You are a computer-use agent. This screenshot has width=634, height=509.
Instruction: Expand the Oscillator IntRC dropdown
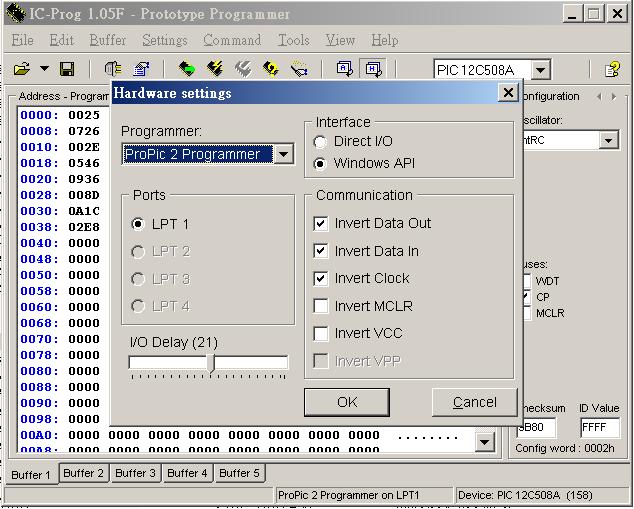pos(609,140)
